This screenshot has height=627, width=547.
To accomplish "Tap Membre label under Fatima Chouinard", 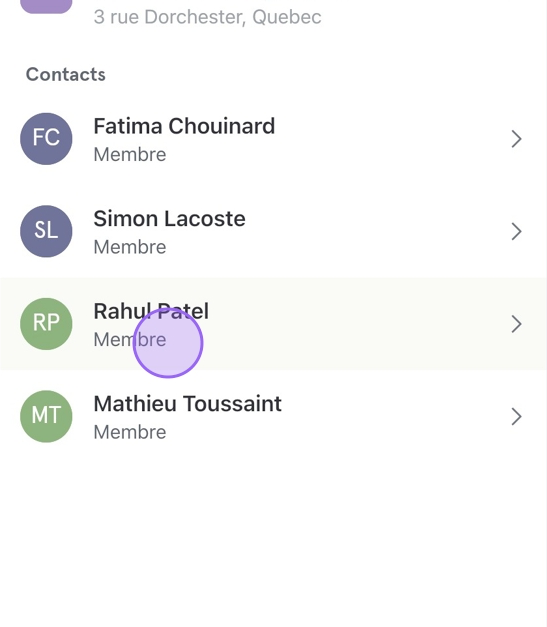I will [x=130, y=154].
